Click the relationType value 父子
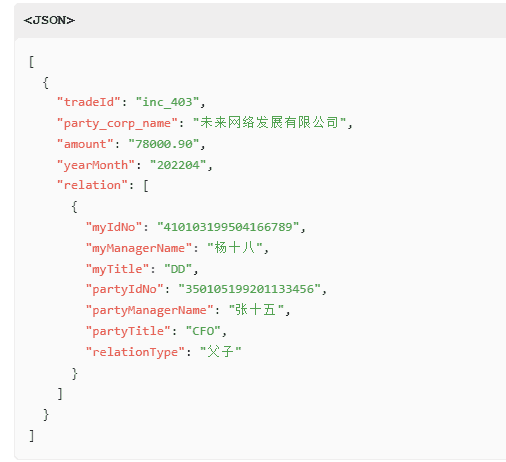 (x=220, y=352)
